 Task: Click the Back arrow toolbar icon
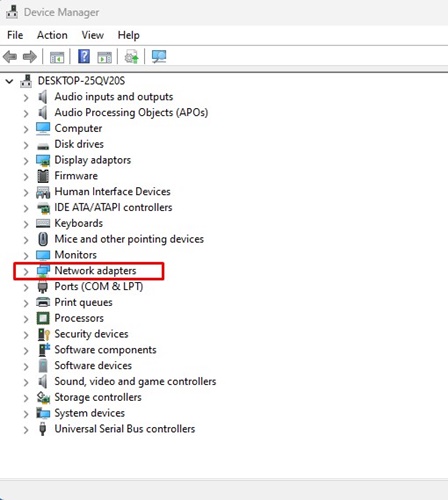[10, 57]
